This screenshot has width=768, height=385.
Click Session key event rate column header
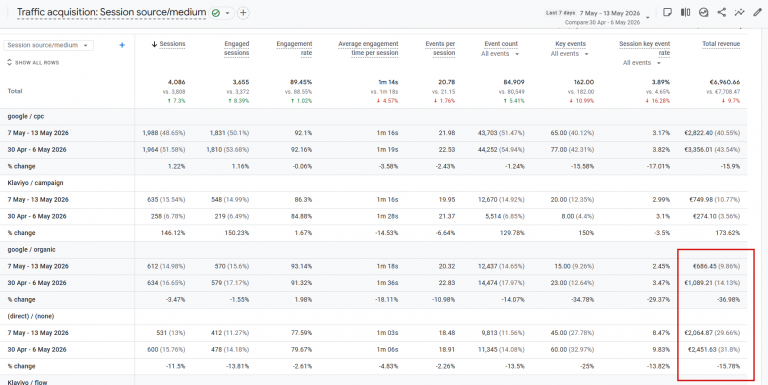pyautogui.click(x=645, y=48)
